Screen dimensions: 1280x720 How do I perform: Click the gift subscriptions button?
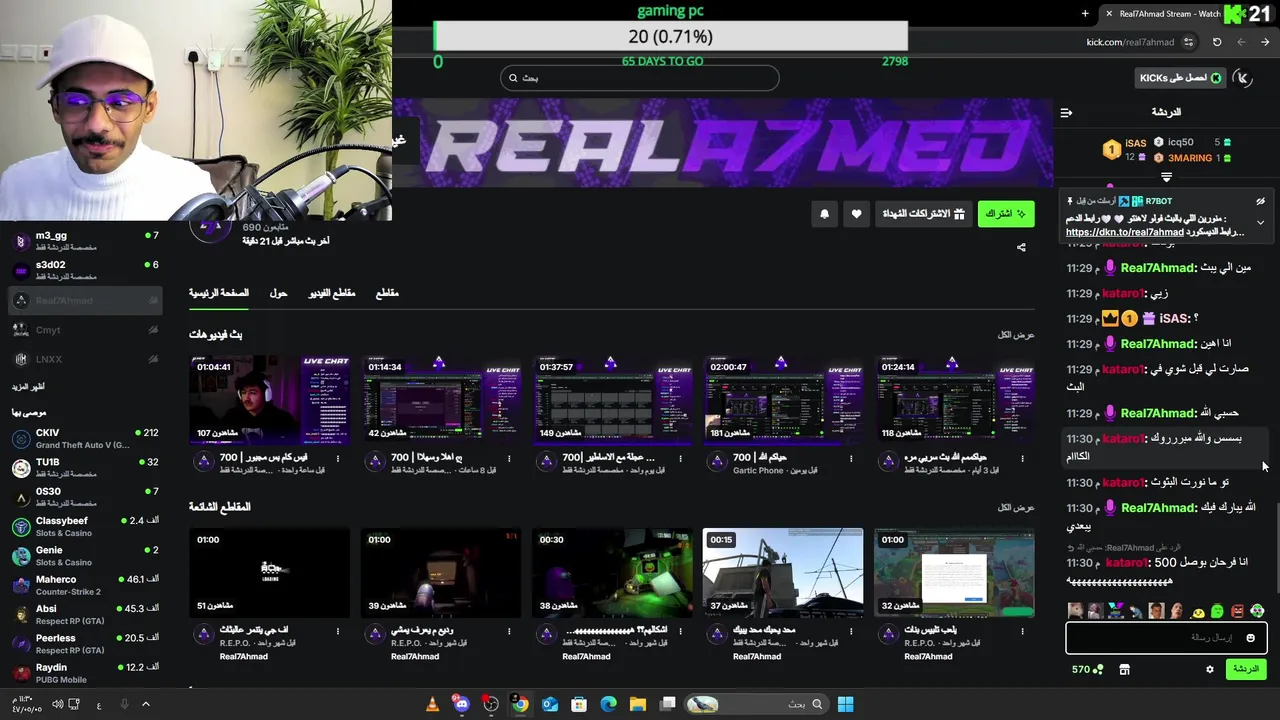point(923,214)
